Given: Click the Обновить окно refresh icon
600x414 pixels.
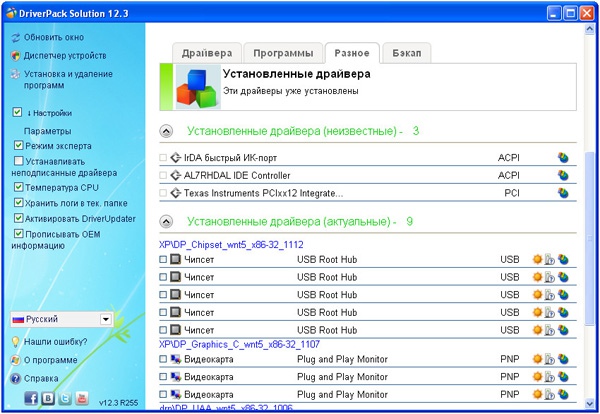Looking at the screenshot, I should pos(16,37).
